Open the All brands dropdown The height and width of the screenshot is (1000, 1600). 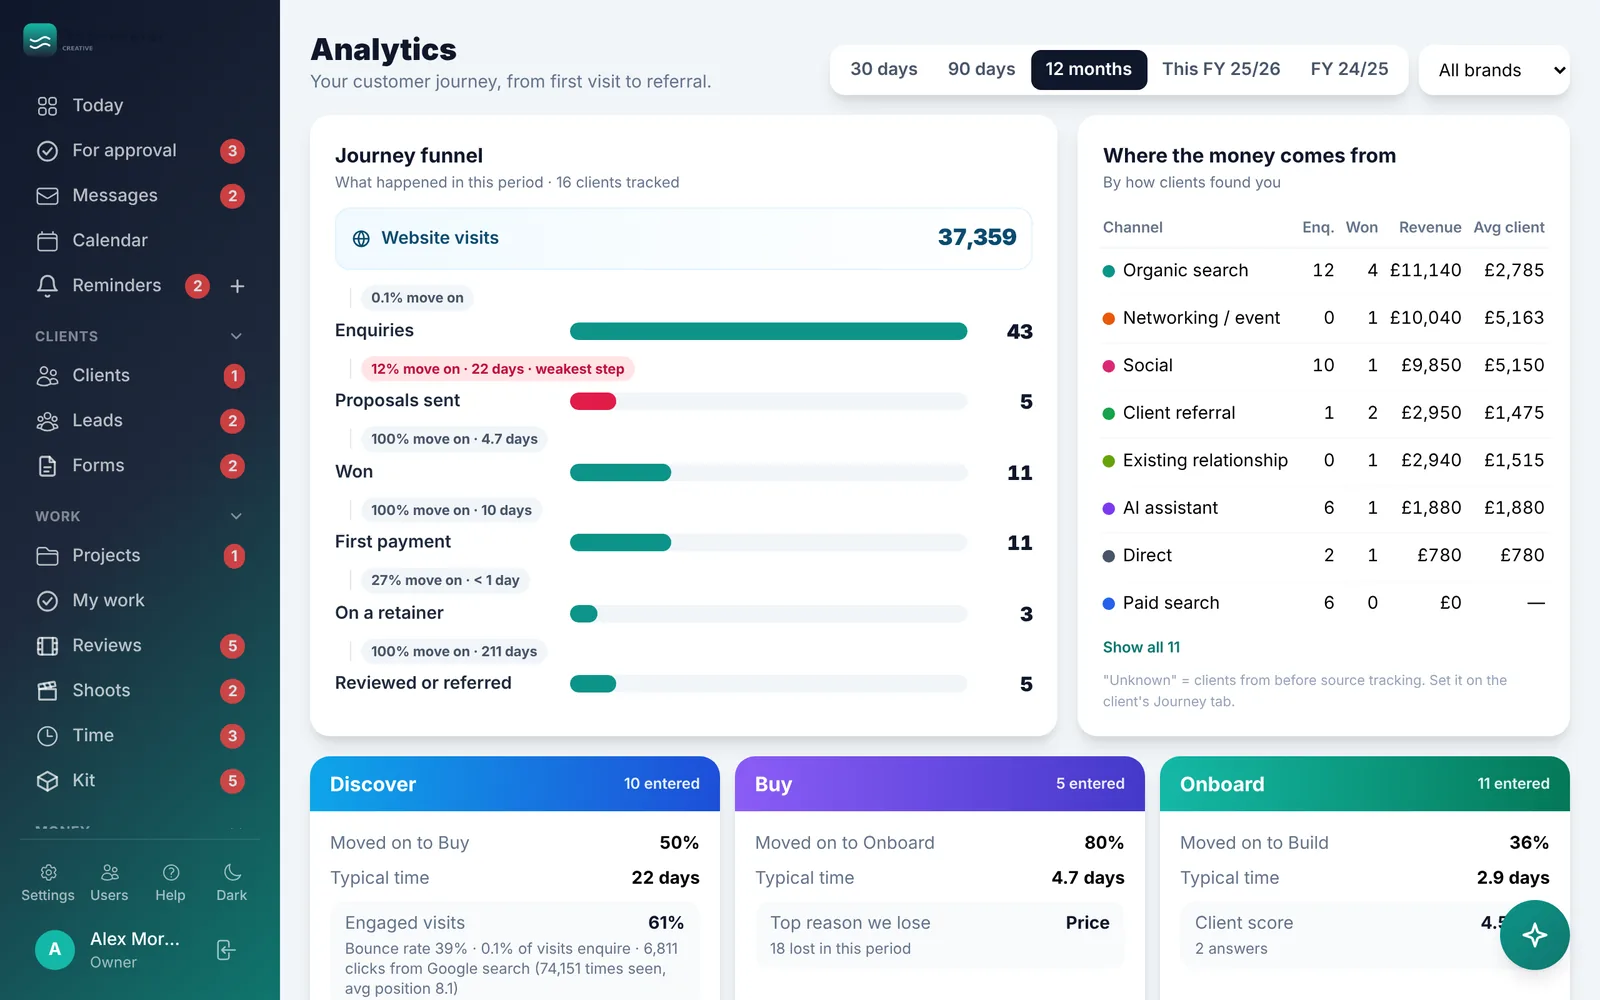click(1494, 70)
